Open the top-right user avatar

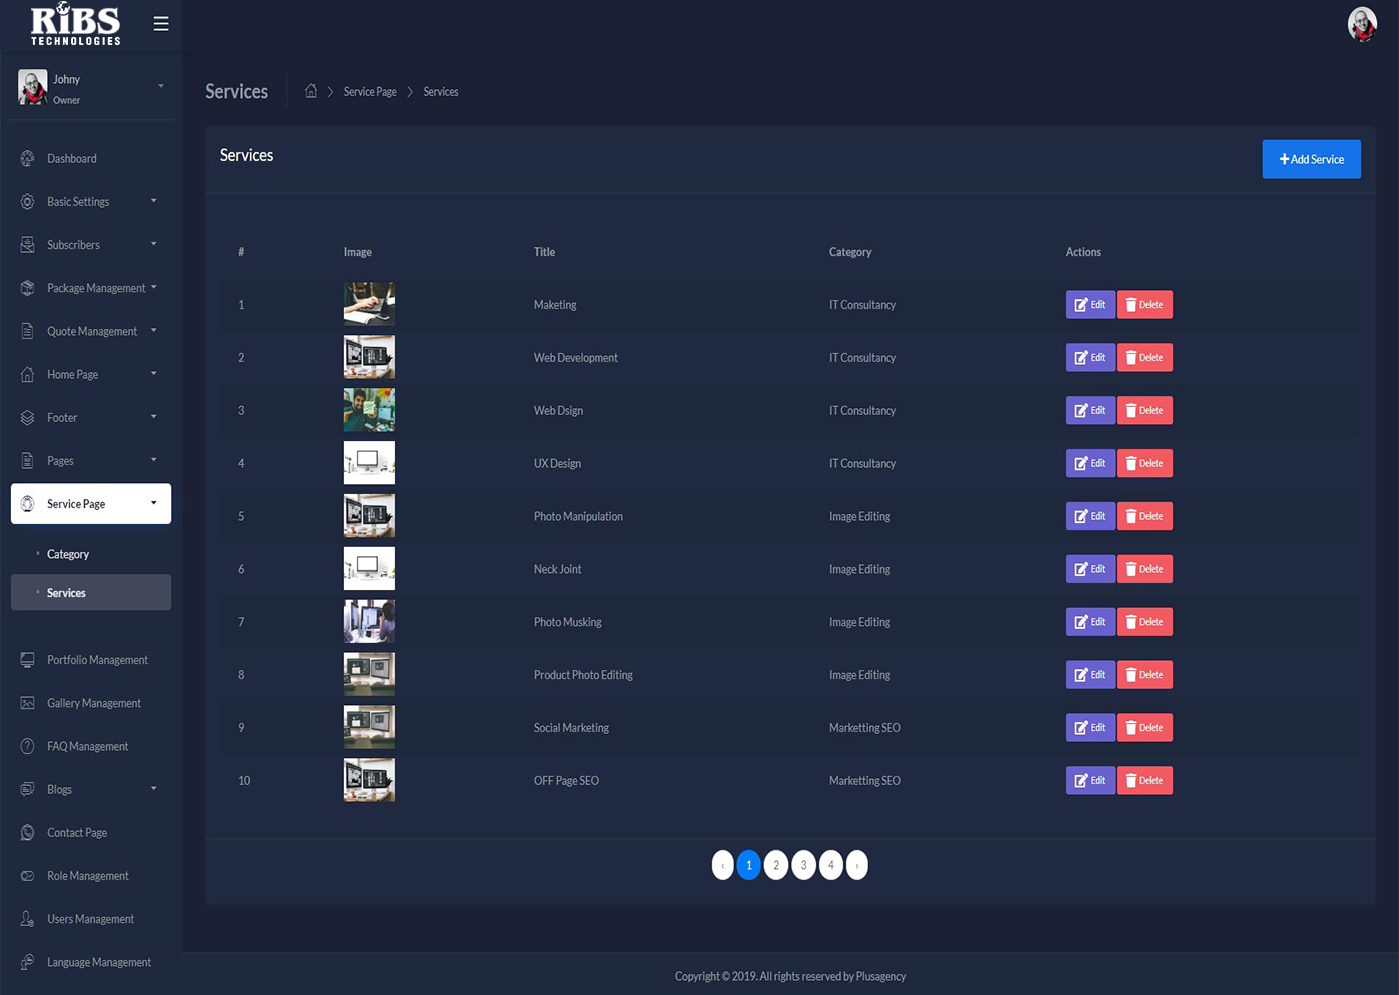(x=1361, y=24)
